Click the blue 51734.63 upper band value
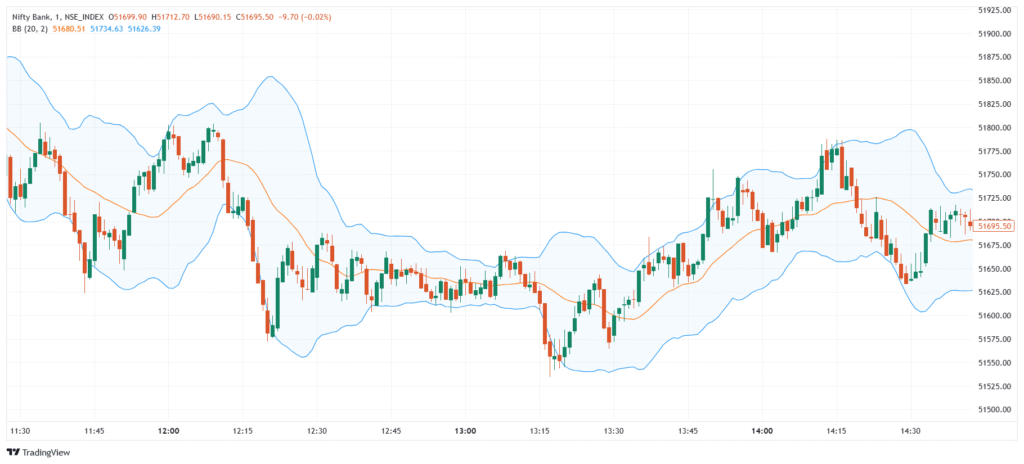Screen dimensions: 1024x464 click(109, 29)
